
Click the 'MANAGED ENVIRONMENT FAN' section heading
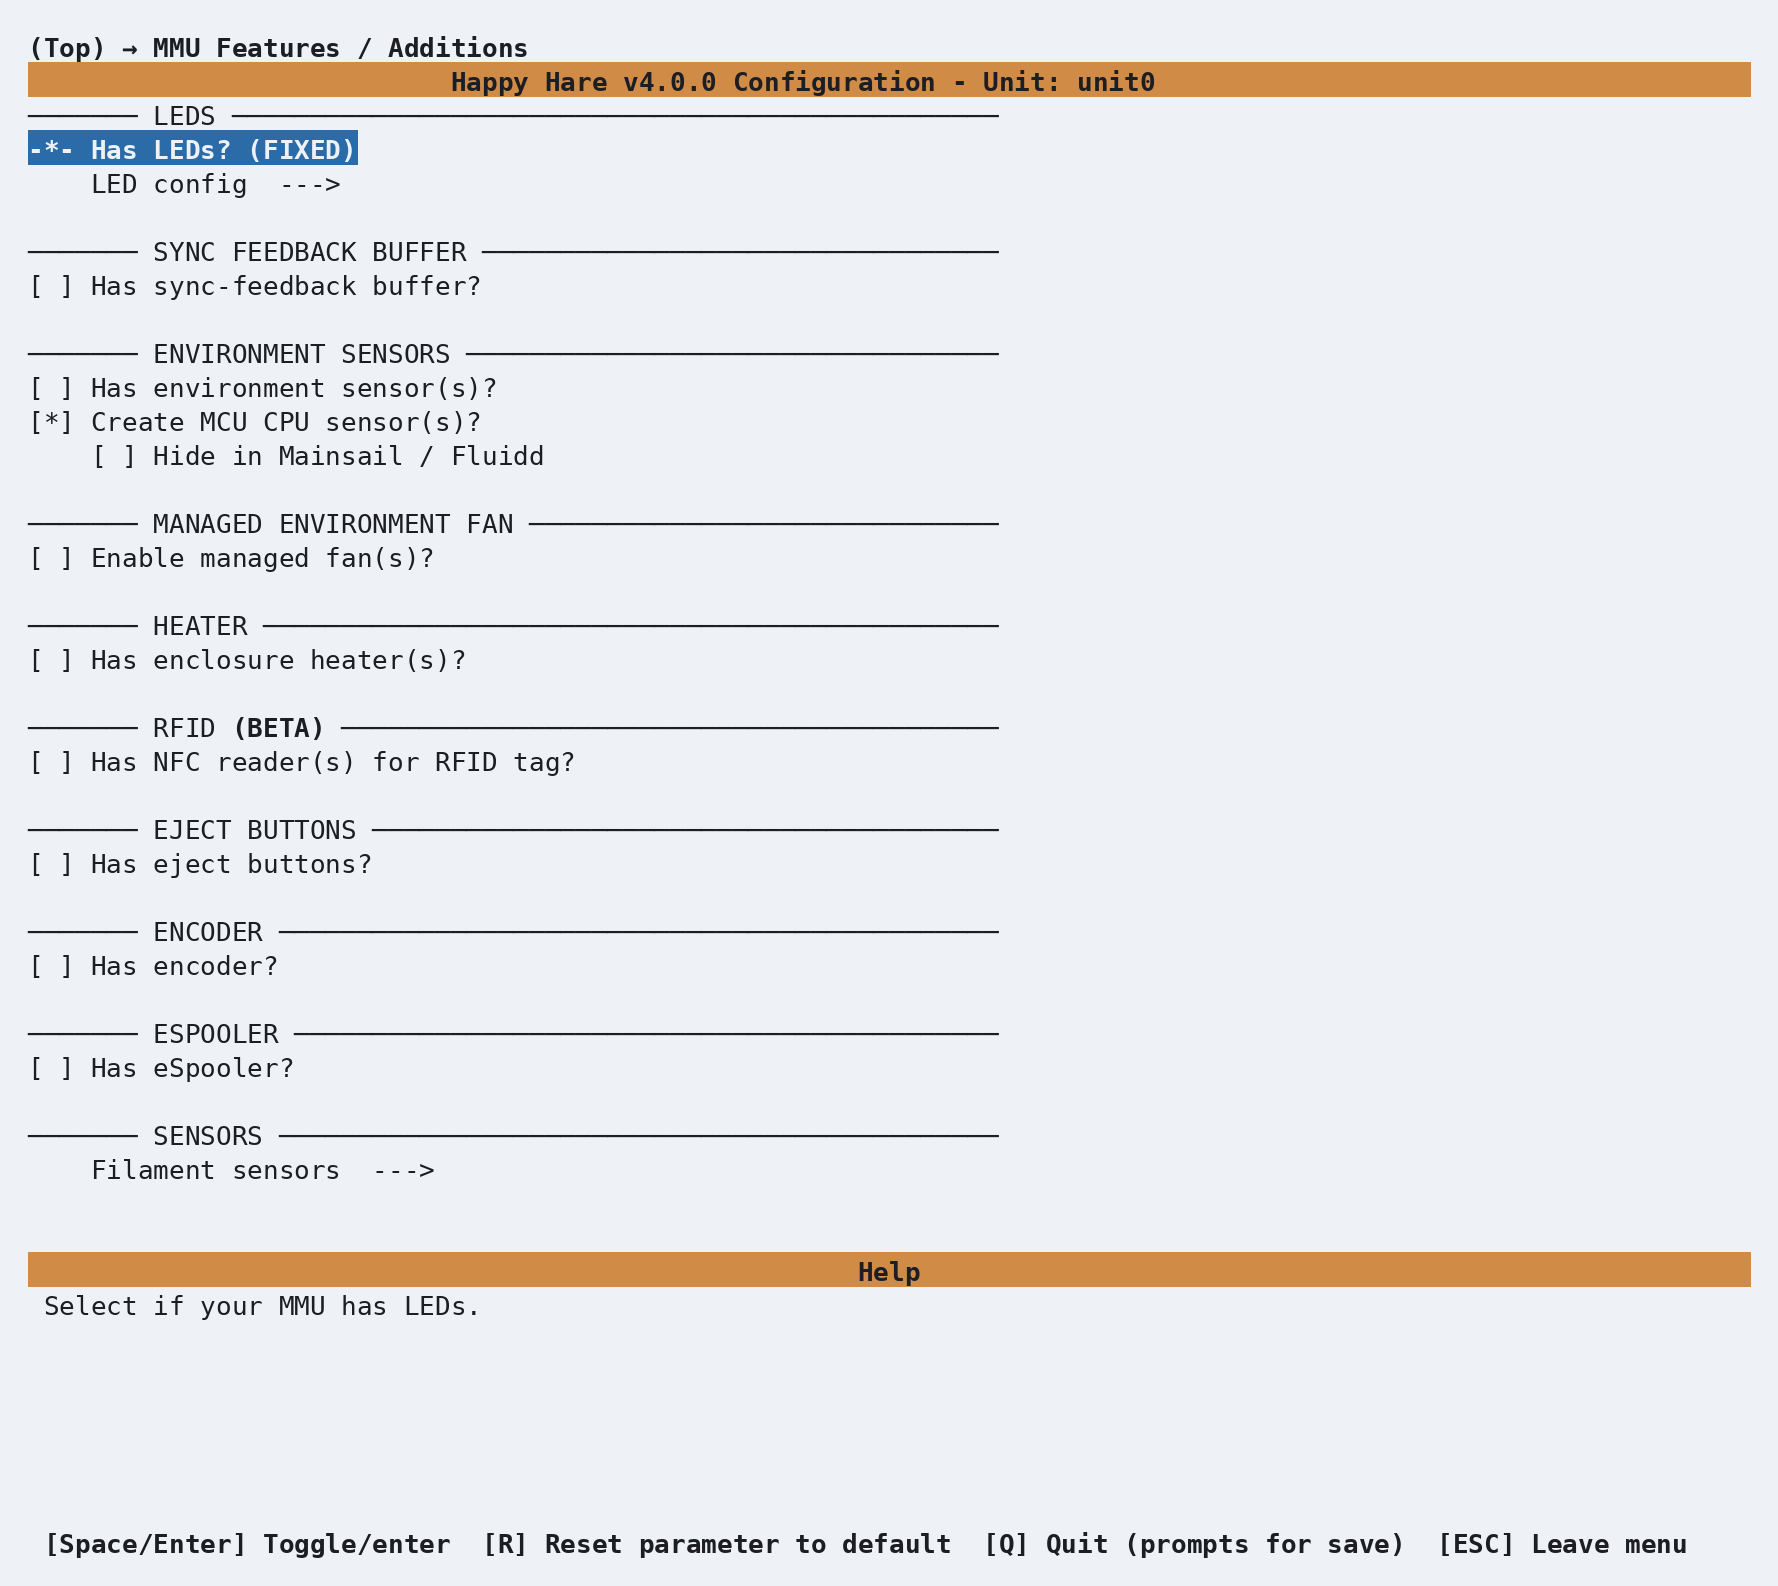click(333, 524)
